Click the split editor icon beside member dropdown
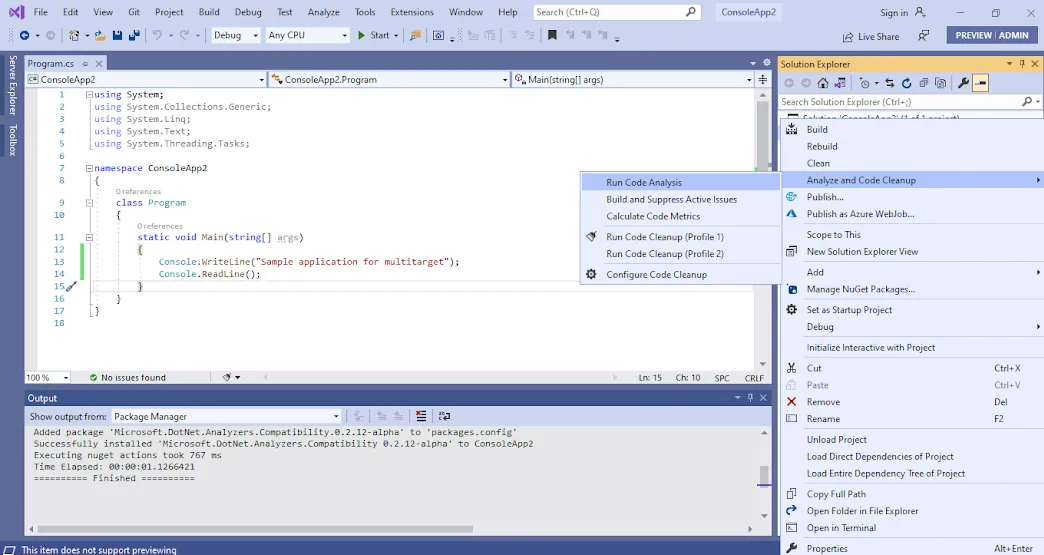1044x555 pixels. [762, 79]
